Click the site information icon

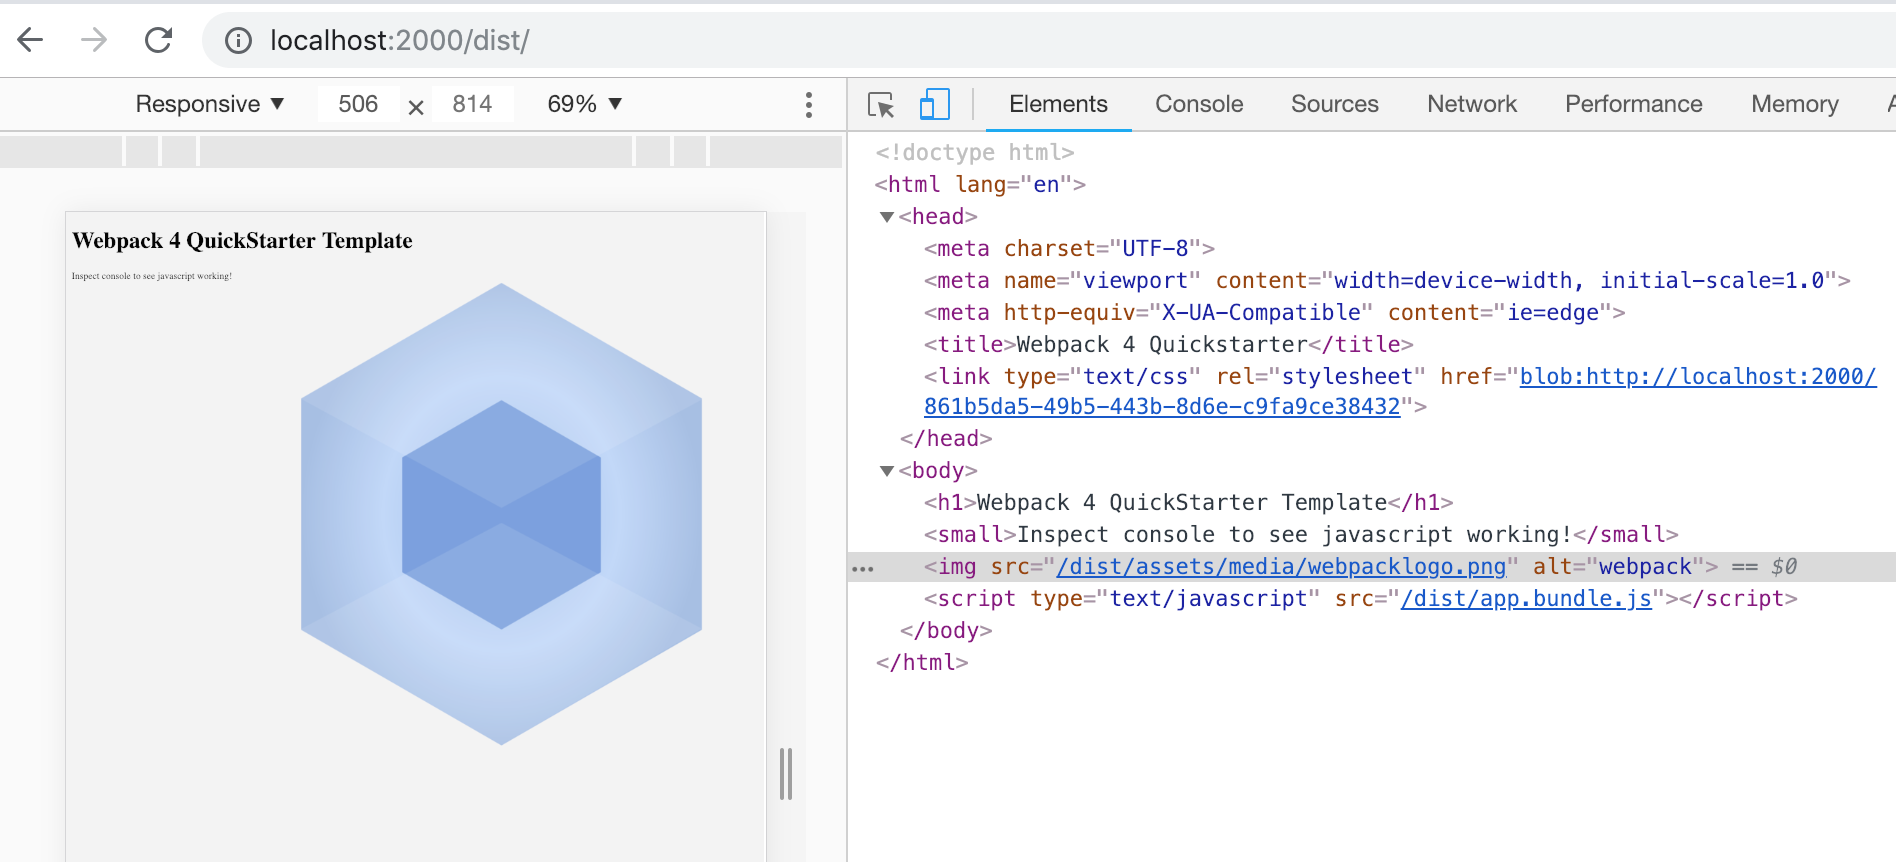pyautogui.click(x=238, y=40)
